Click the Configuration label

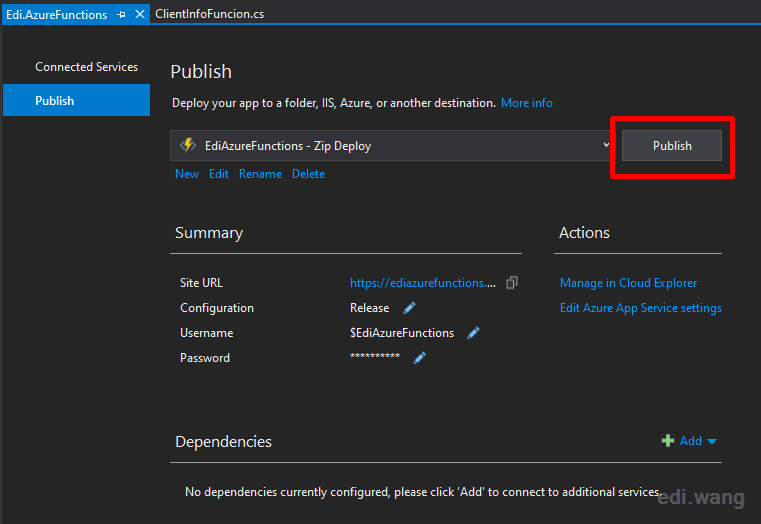[217, 308]
